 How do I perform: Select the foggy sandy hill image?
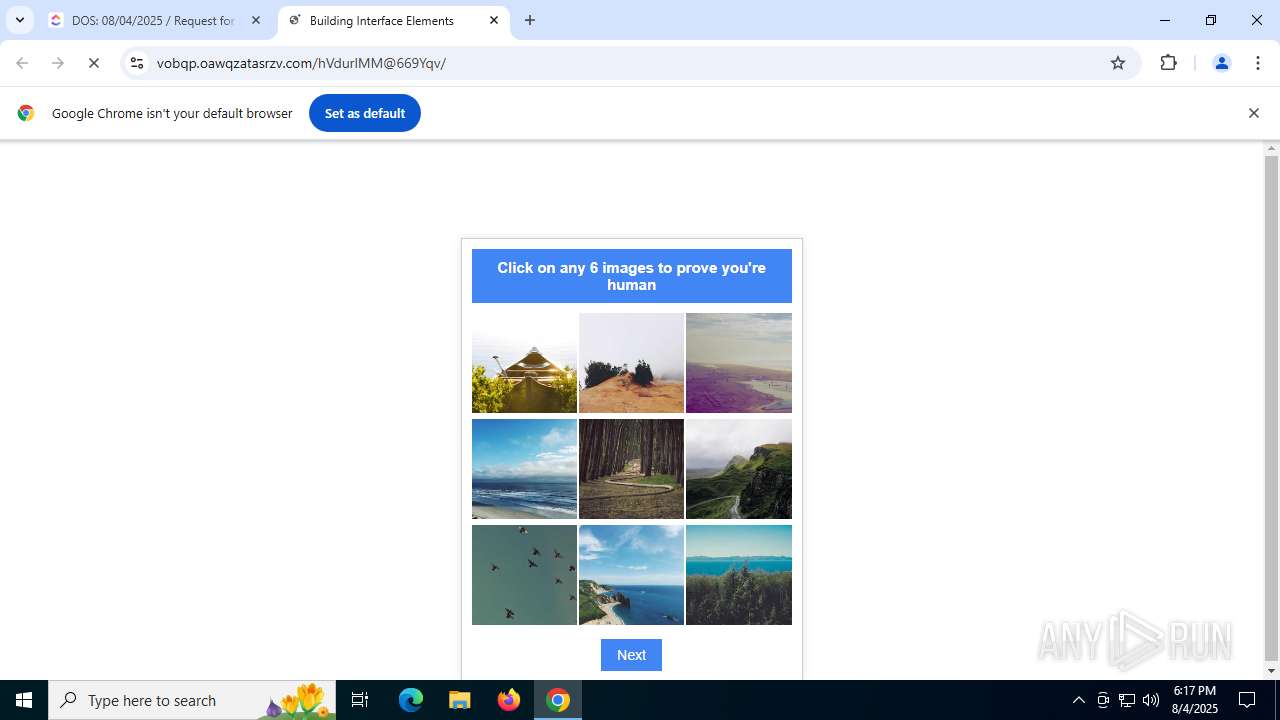click(631, 363)
